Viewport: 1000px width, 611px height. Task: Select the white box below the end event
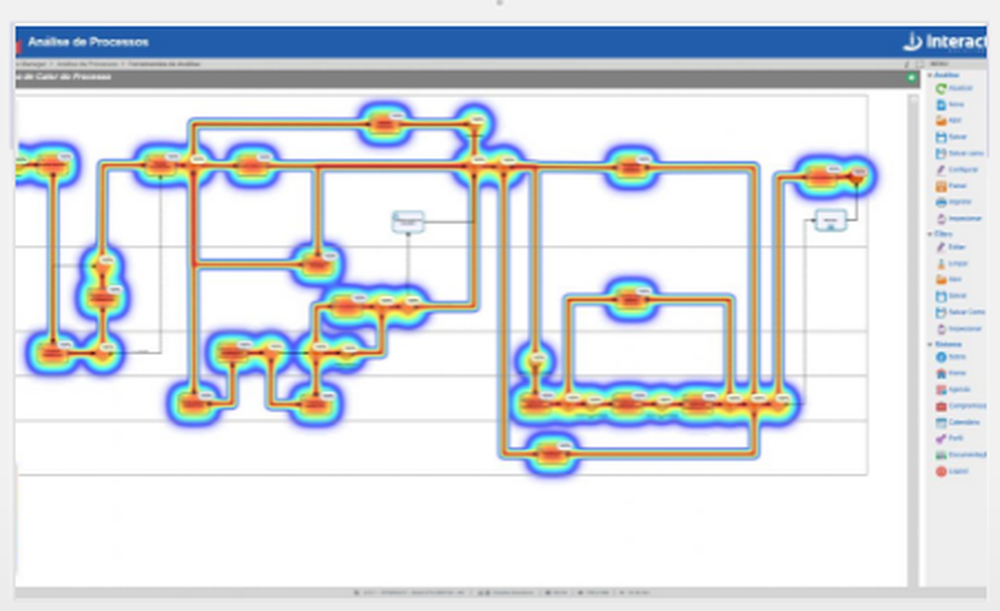831,221
